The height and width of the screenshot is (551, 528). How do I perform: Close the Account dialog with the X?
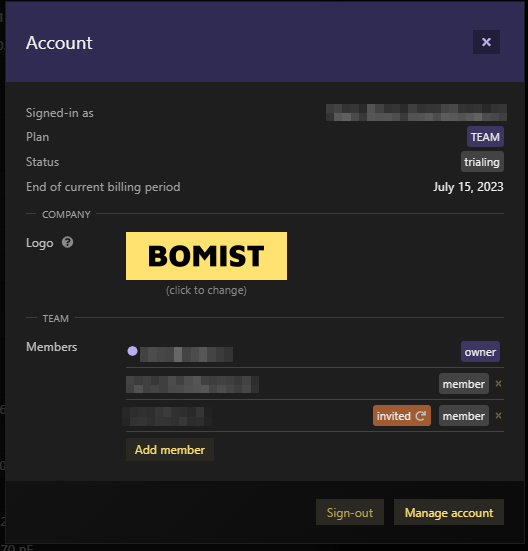tap(486, 42)
